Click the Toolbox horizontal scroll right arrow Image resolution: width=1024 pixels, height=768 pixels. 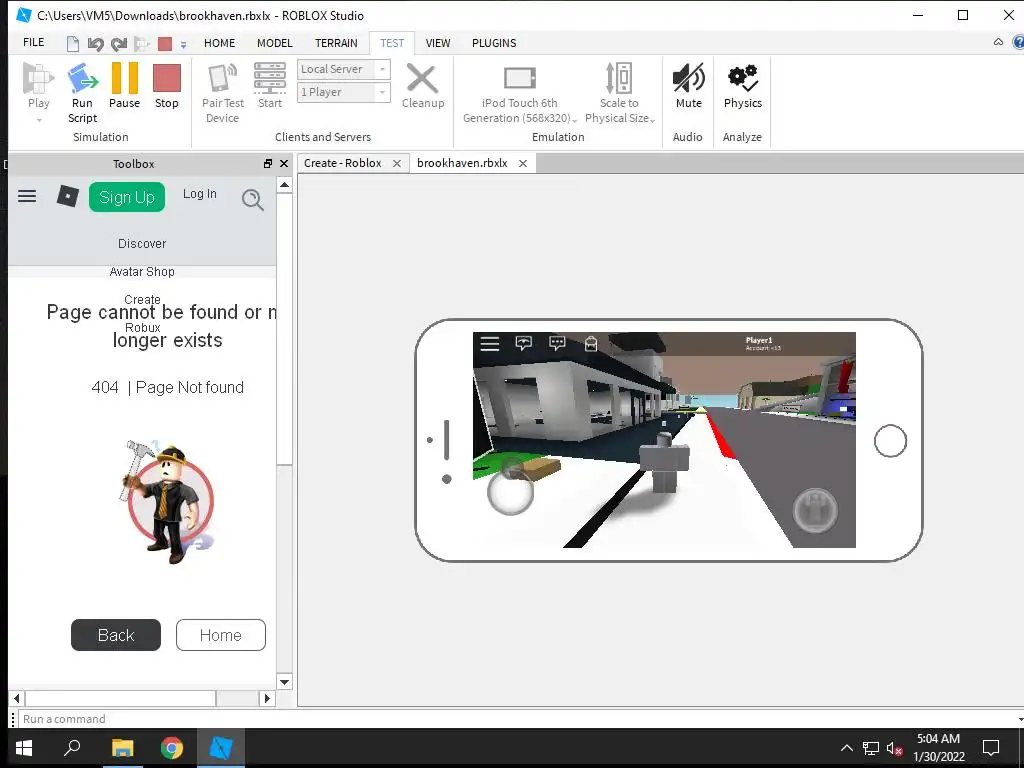pos(266,698)
